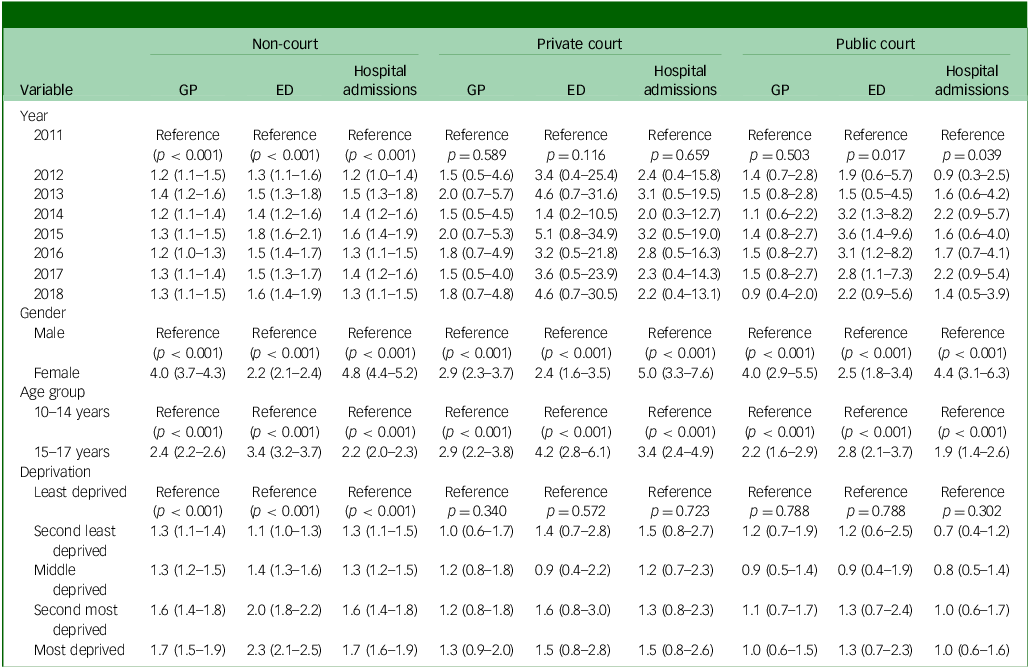Screen dimensions: 1029x668
Task: Select the Age group section label
Action: click(x=51, y=392)
